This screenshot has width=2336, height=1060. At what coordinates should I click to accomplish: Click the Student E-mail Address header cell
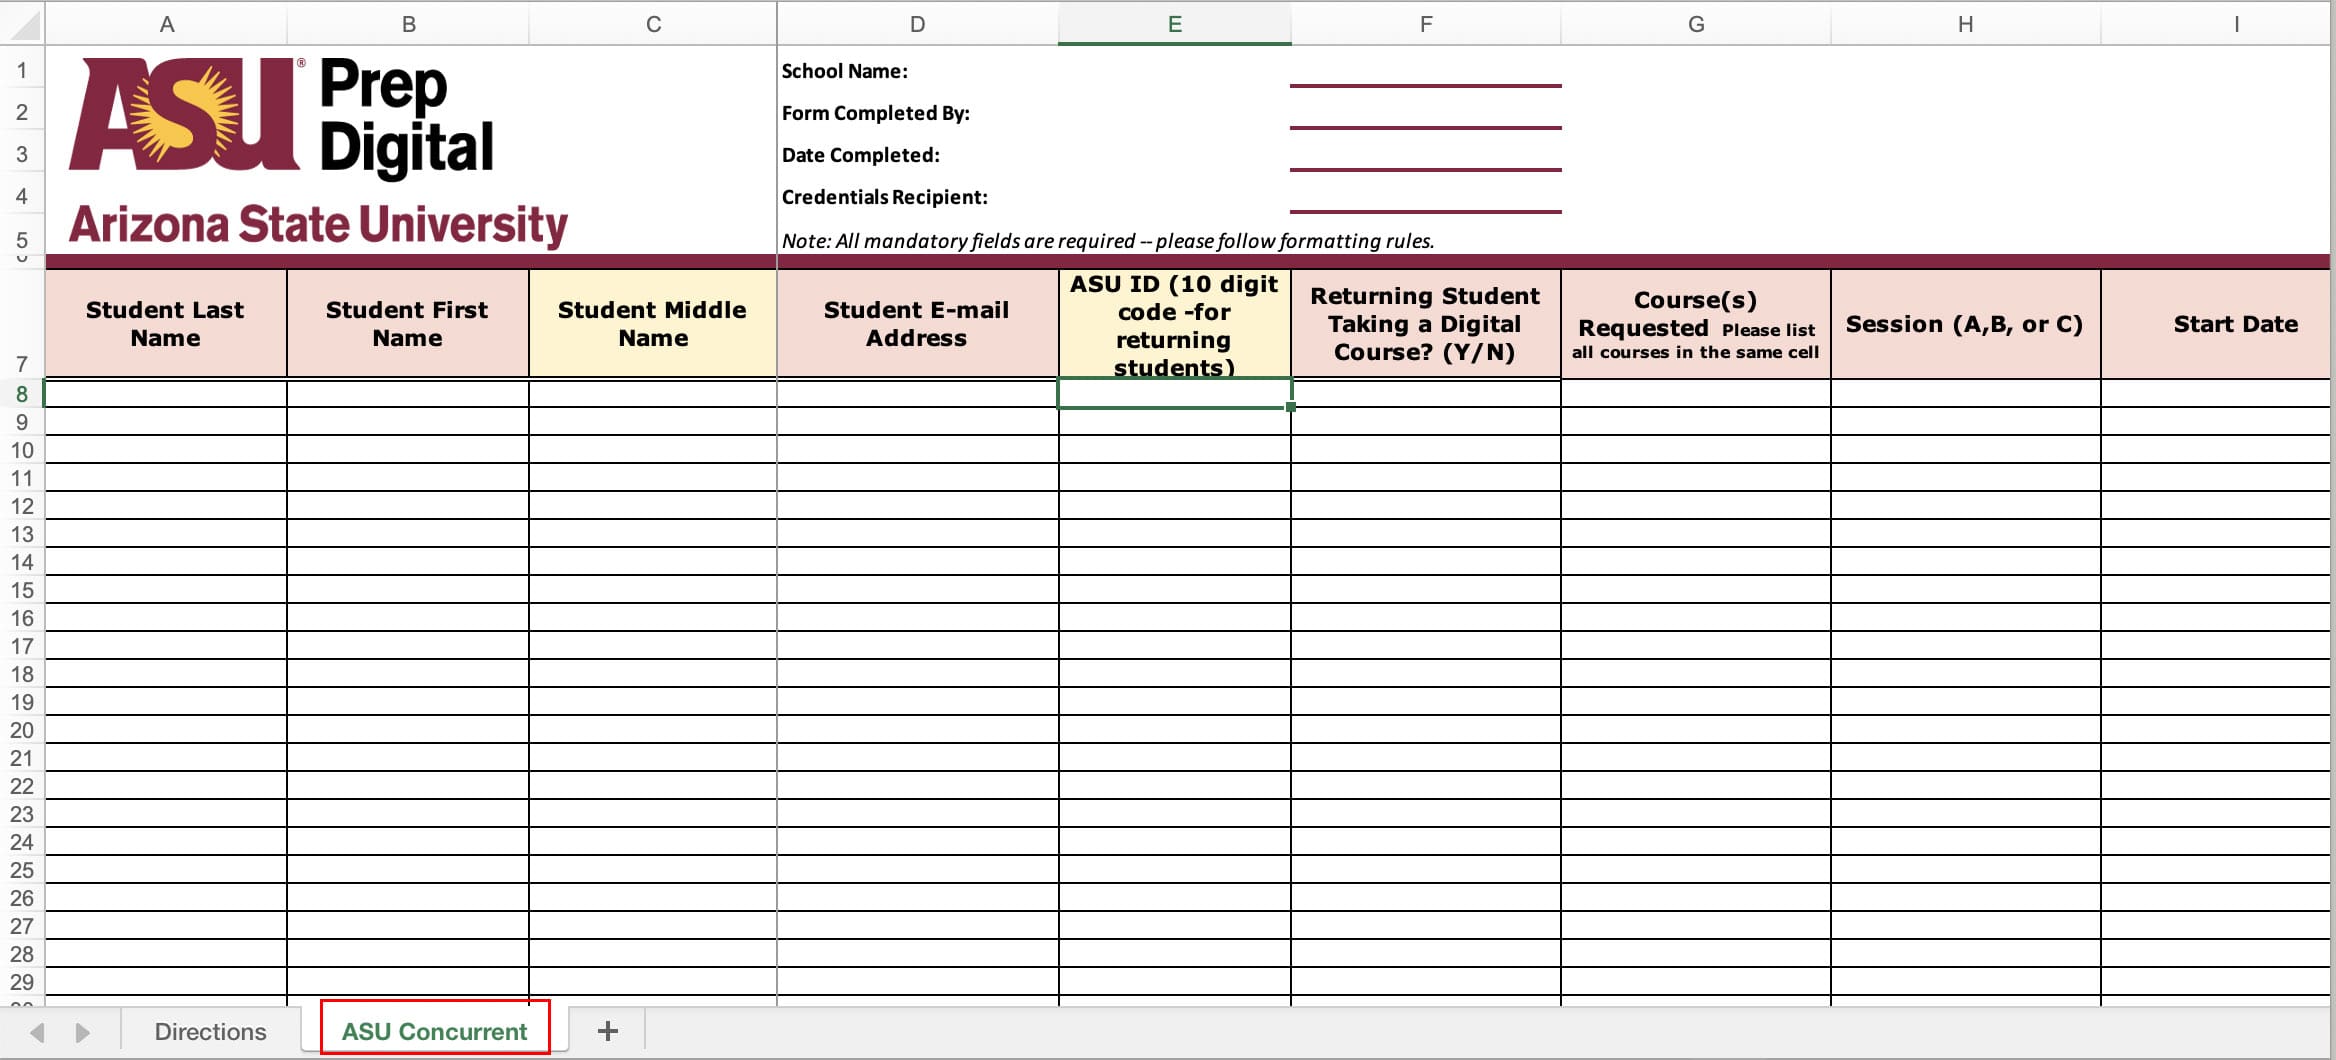tap(917, 324)
